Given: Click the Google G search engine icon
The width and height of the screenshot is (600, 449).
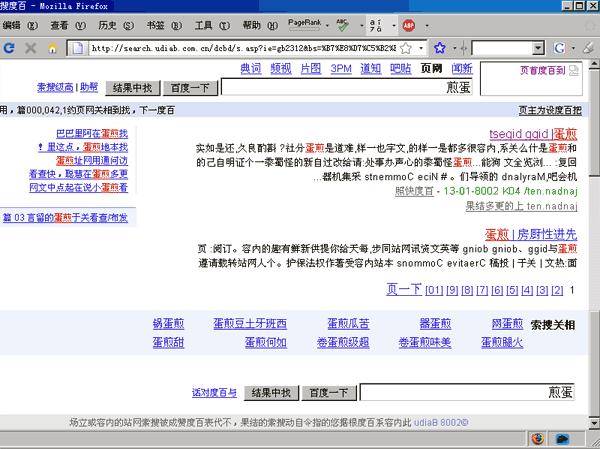Looking at the screenshot, I should click(559, 48).
